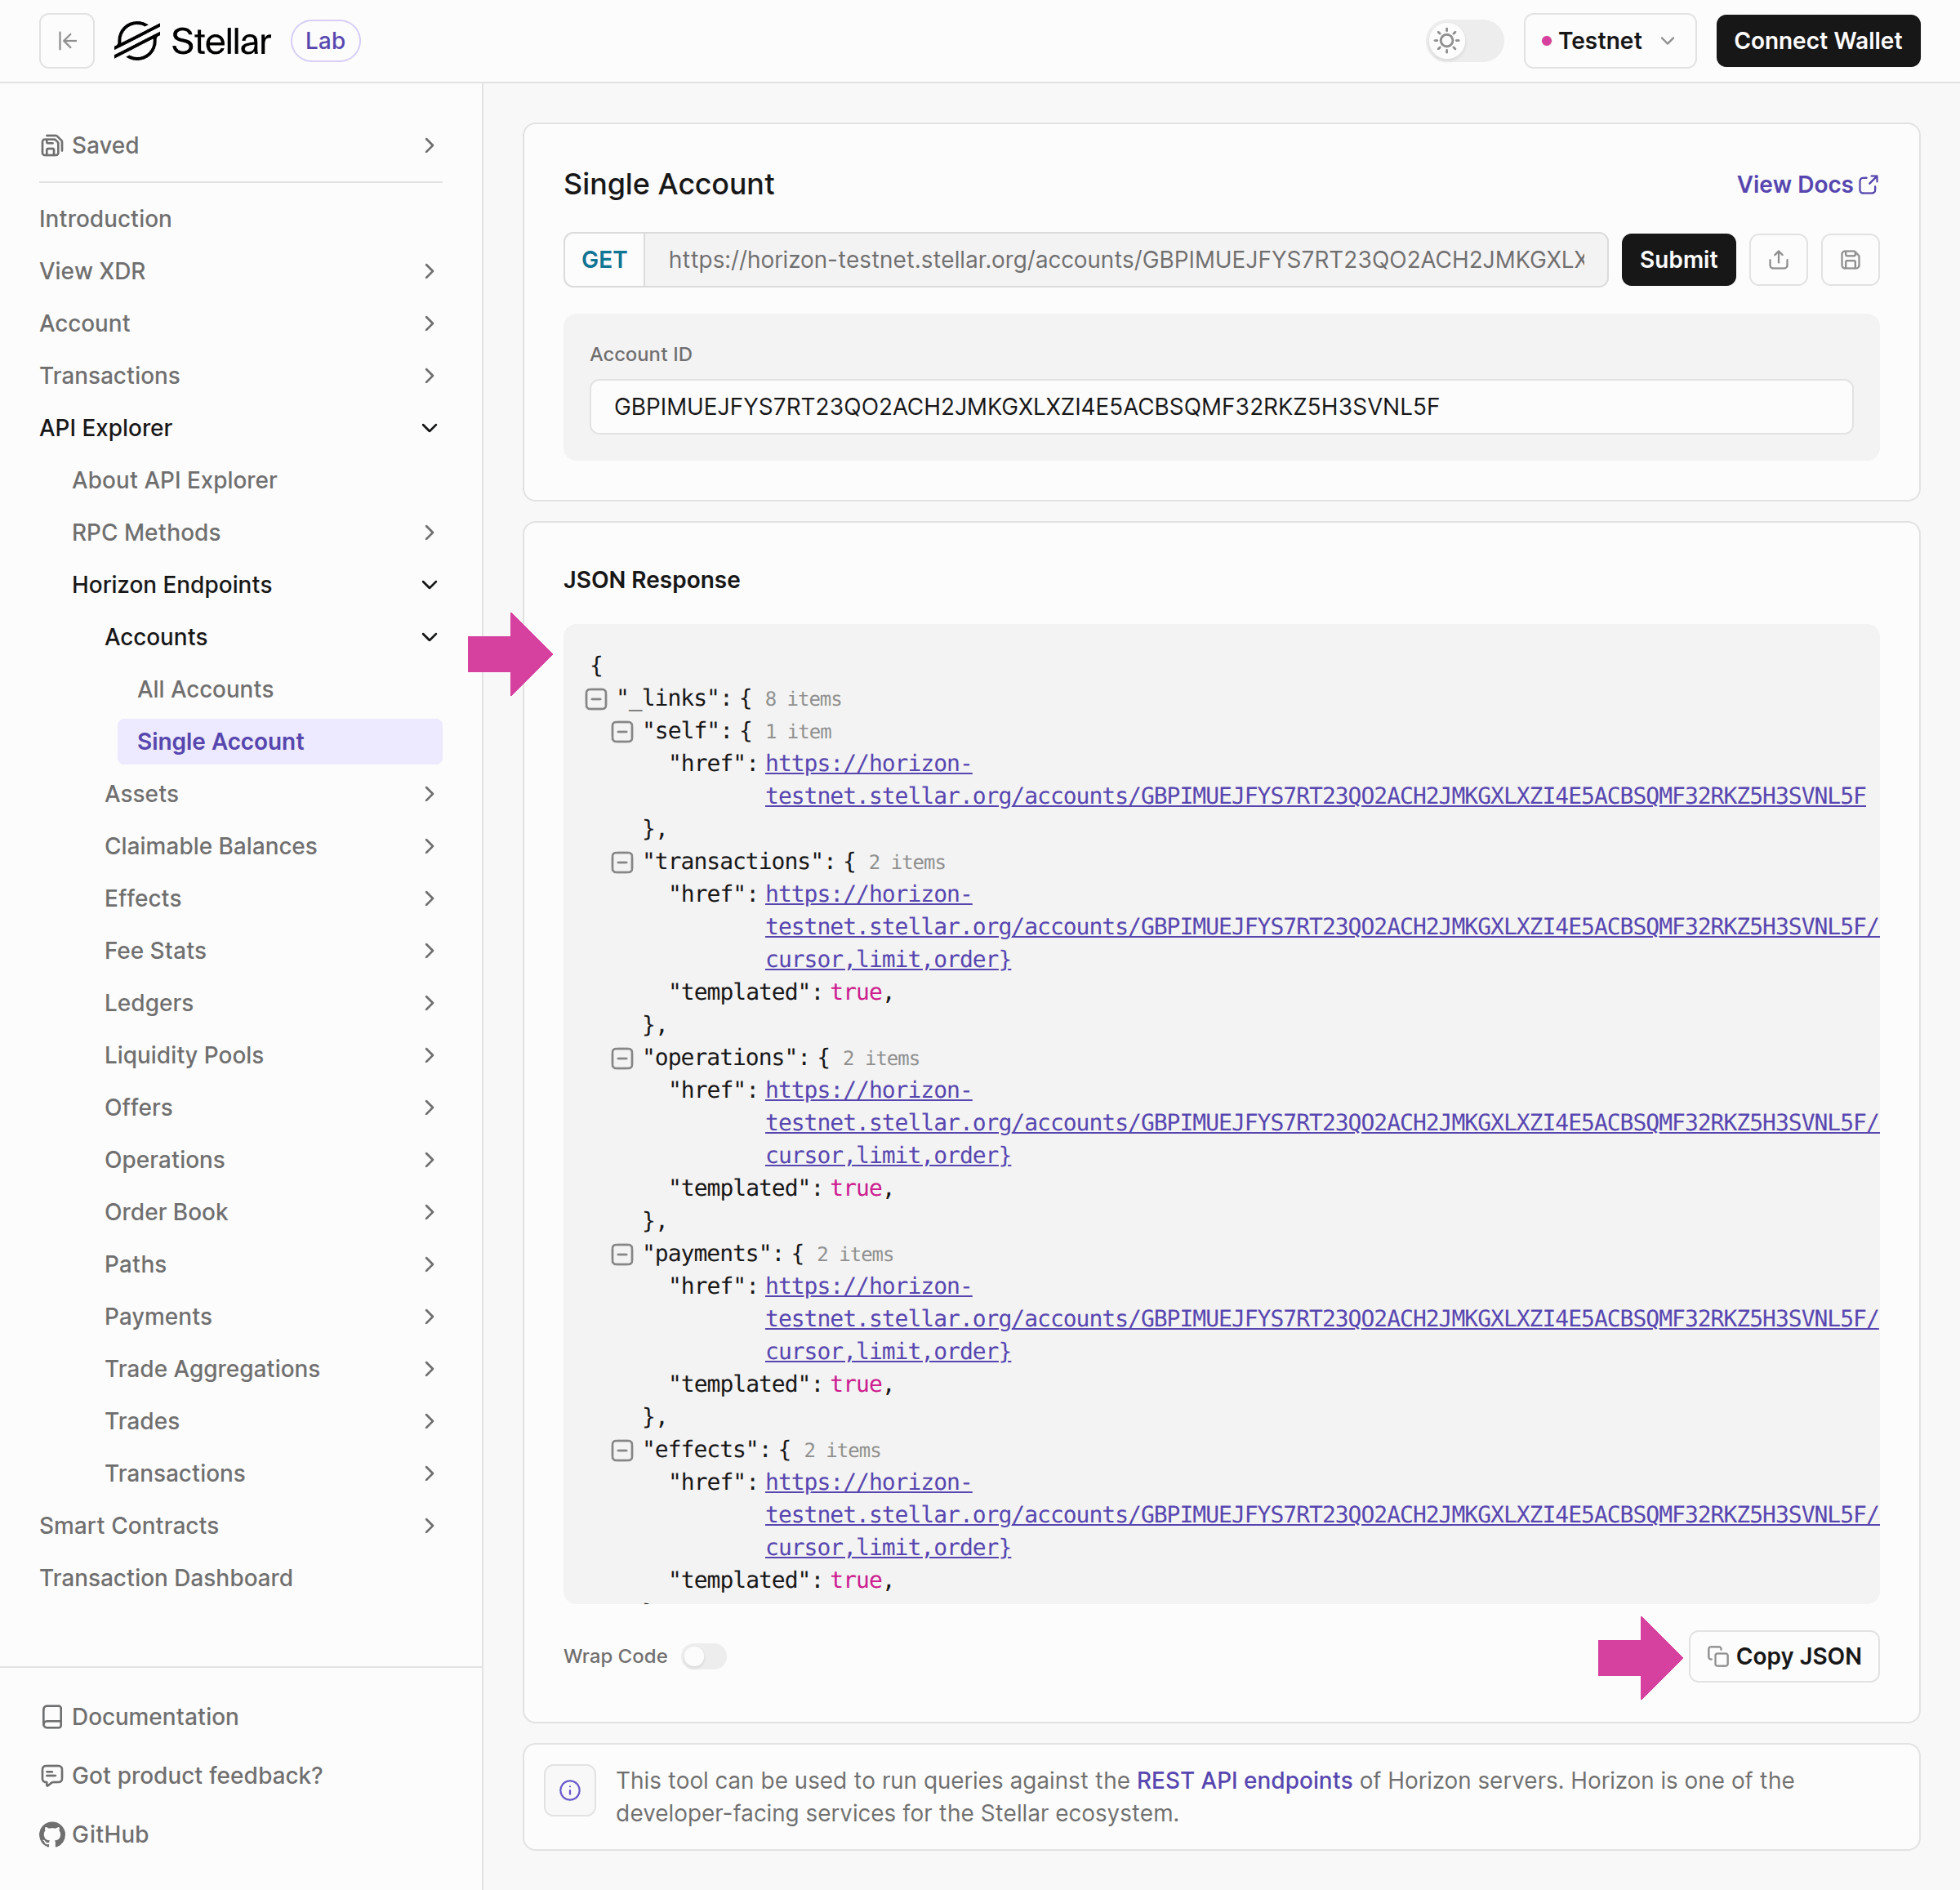This screenshot has width=1960, height=1890.
Task: Click the info icon in the notice
Action: tap(570, 1790)
